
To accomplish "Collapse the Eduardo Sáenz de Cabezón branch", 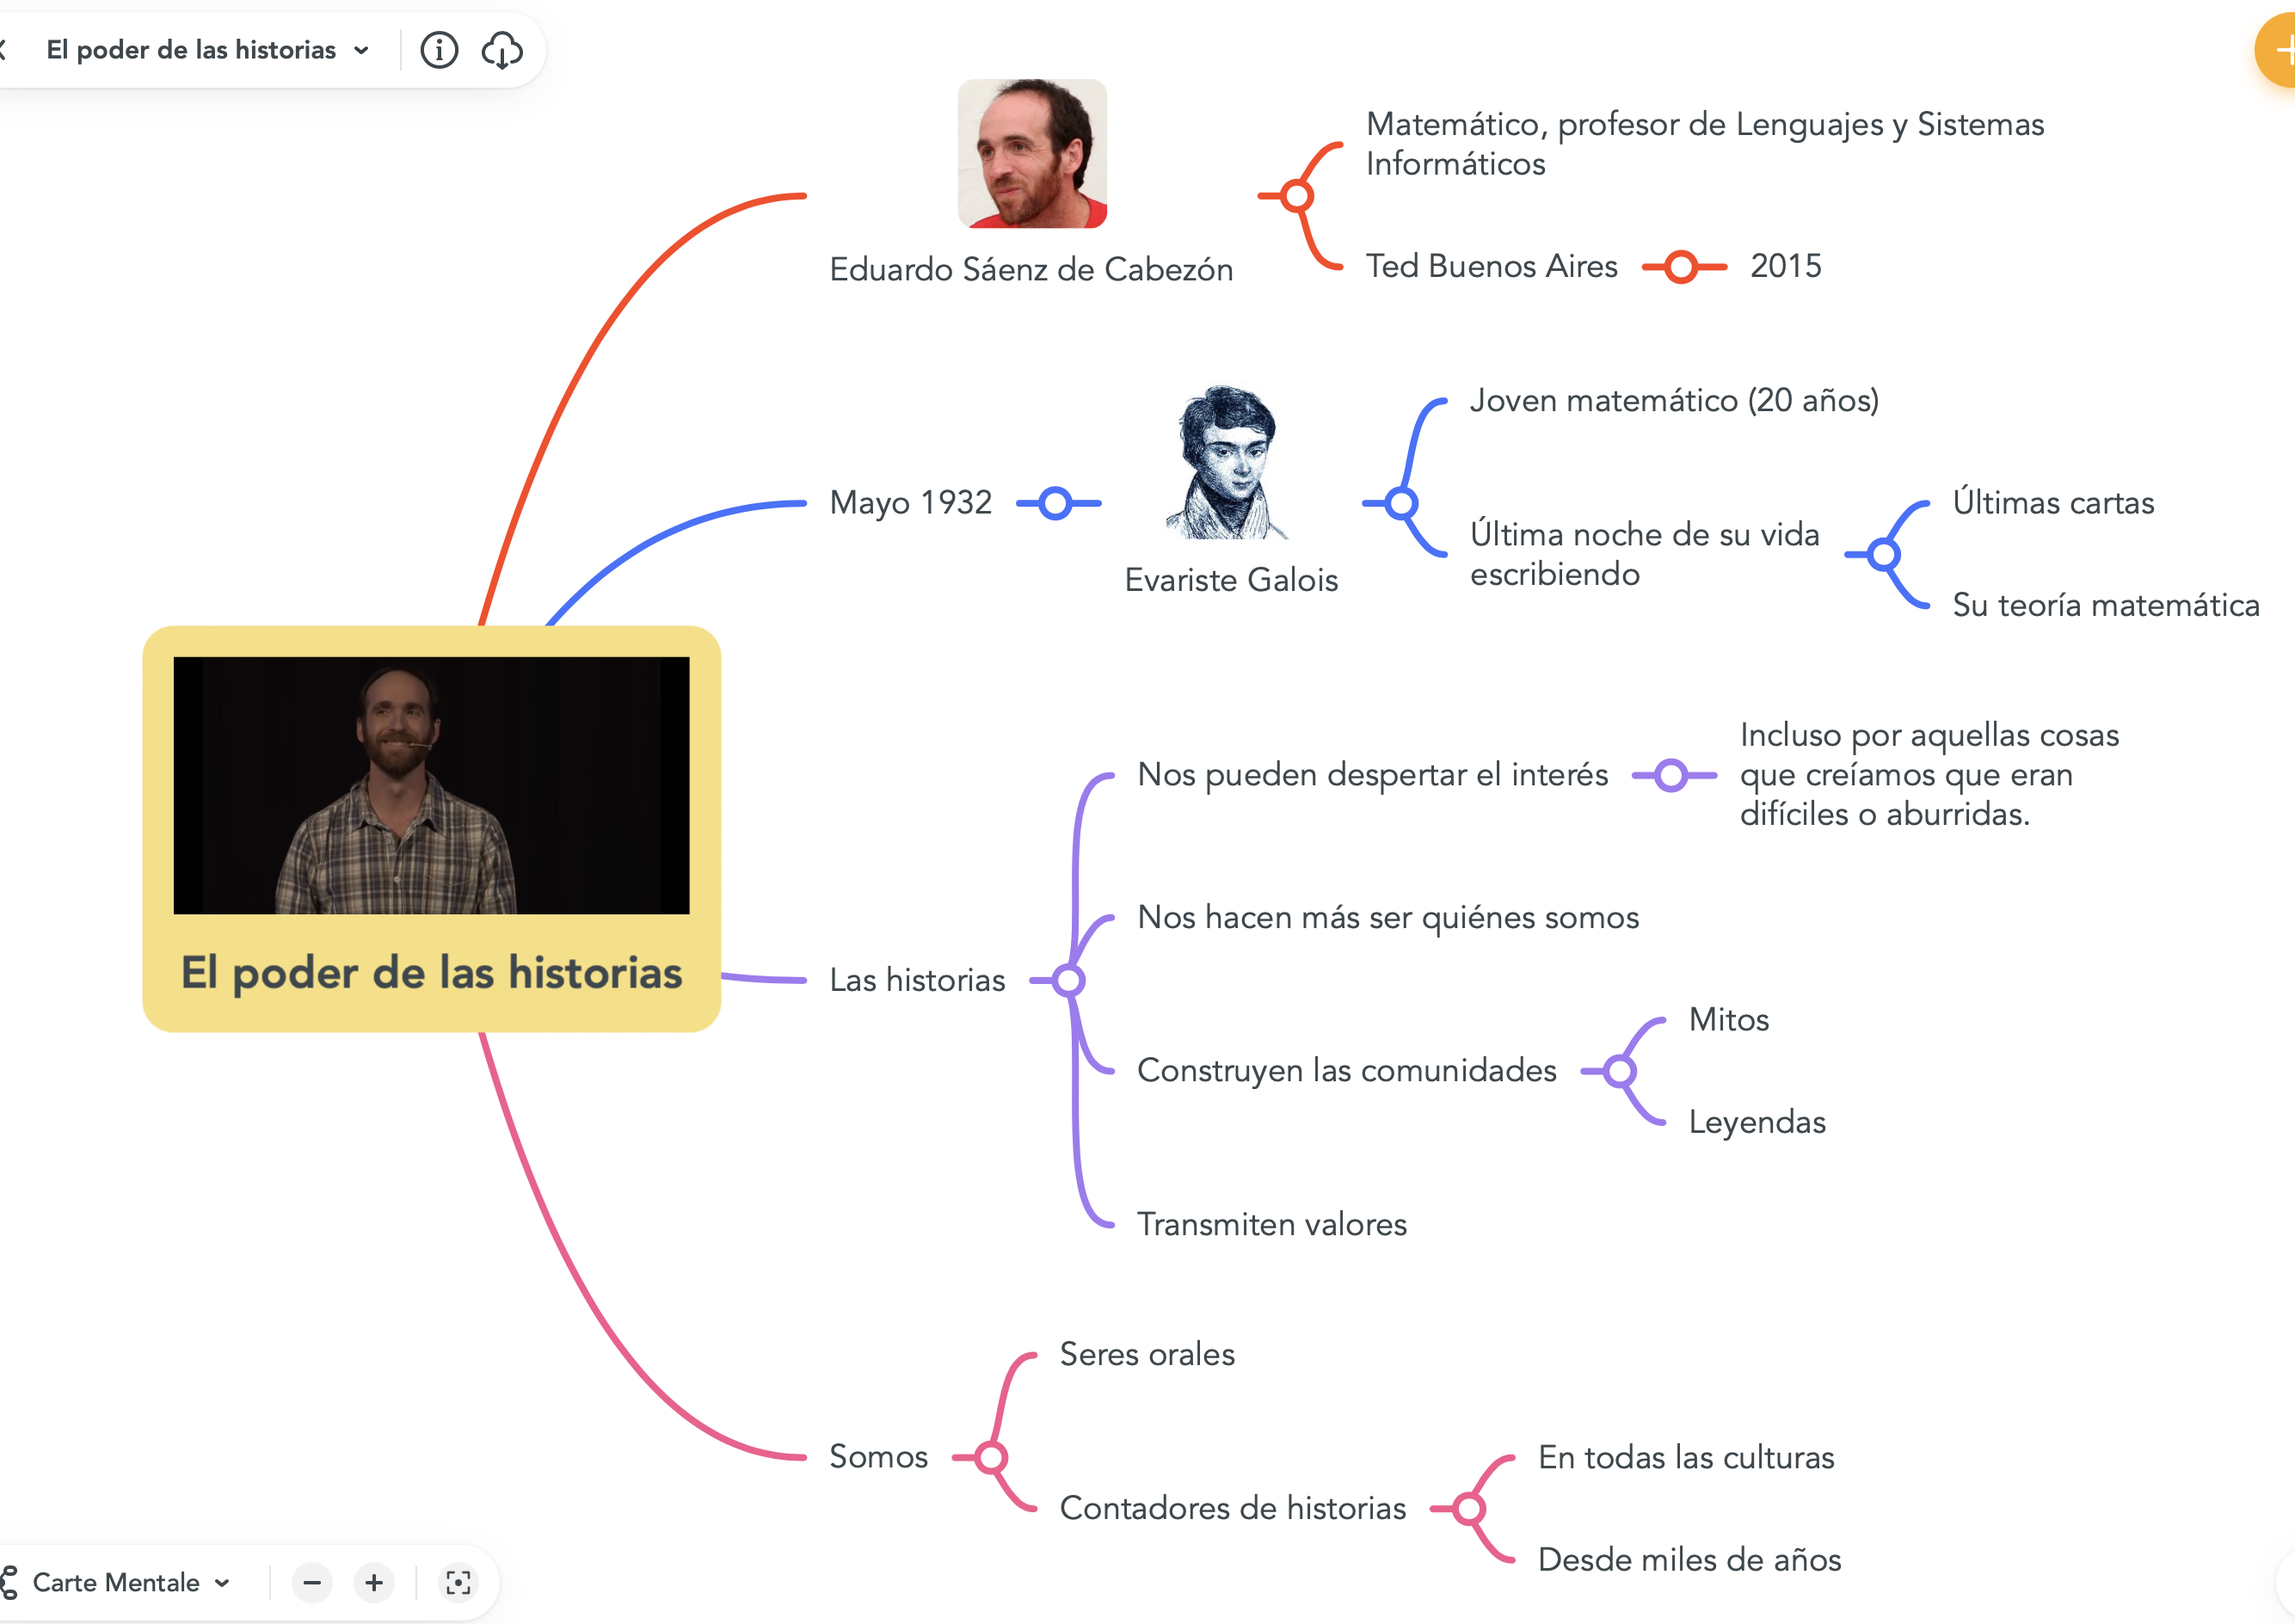I will tap(1297, 196).
